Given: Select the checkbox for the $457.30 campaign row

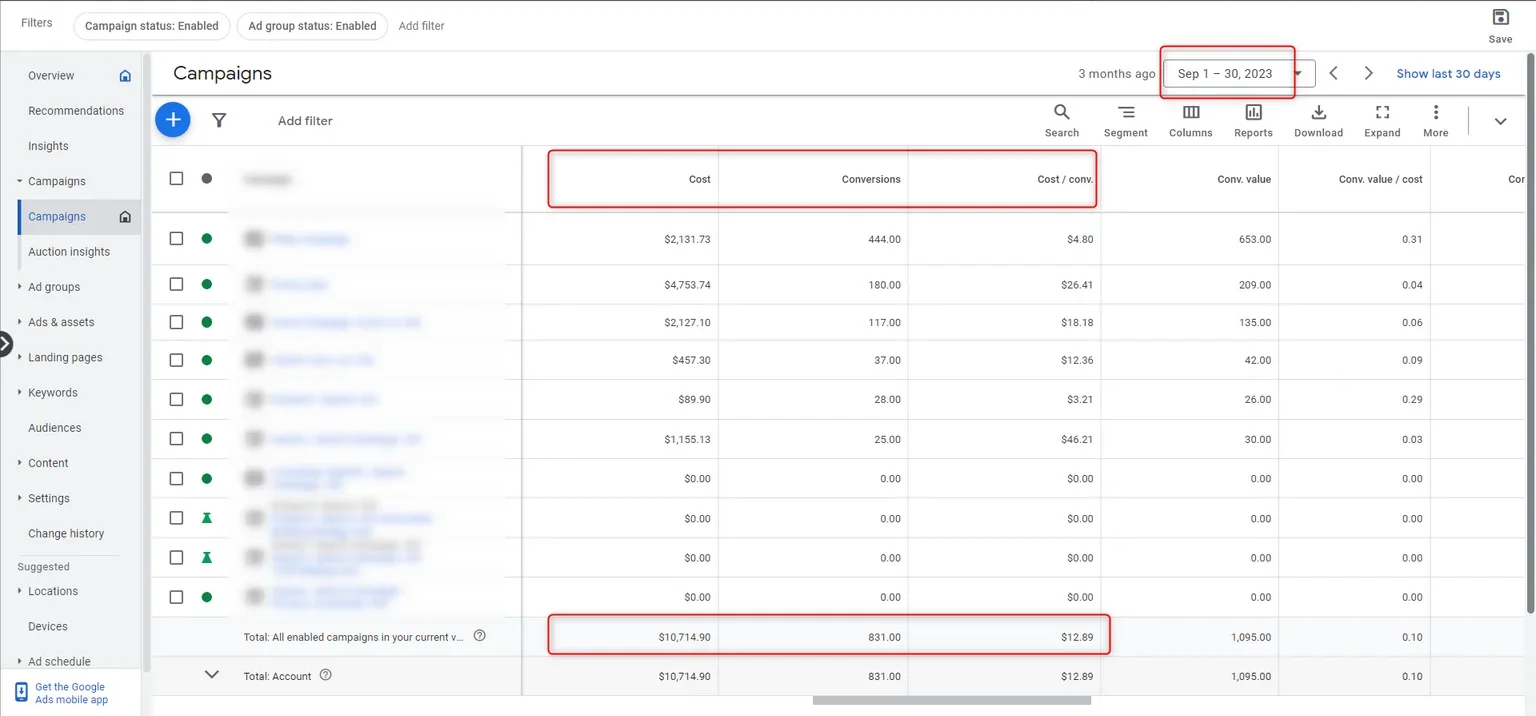Looking at the screenshot, I should pyautogui.click(x=176, y=359).
